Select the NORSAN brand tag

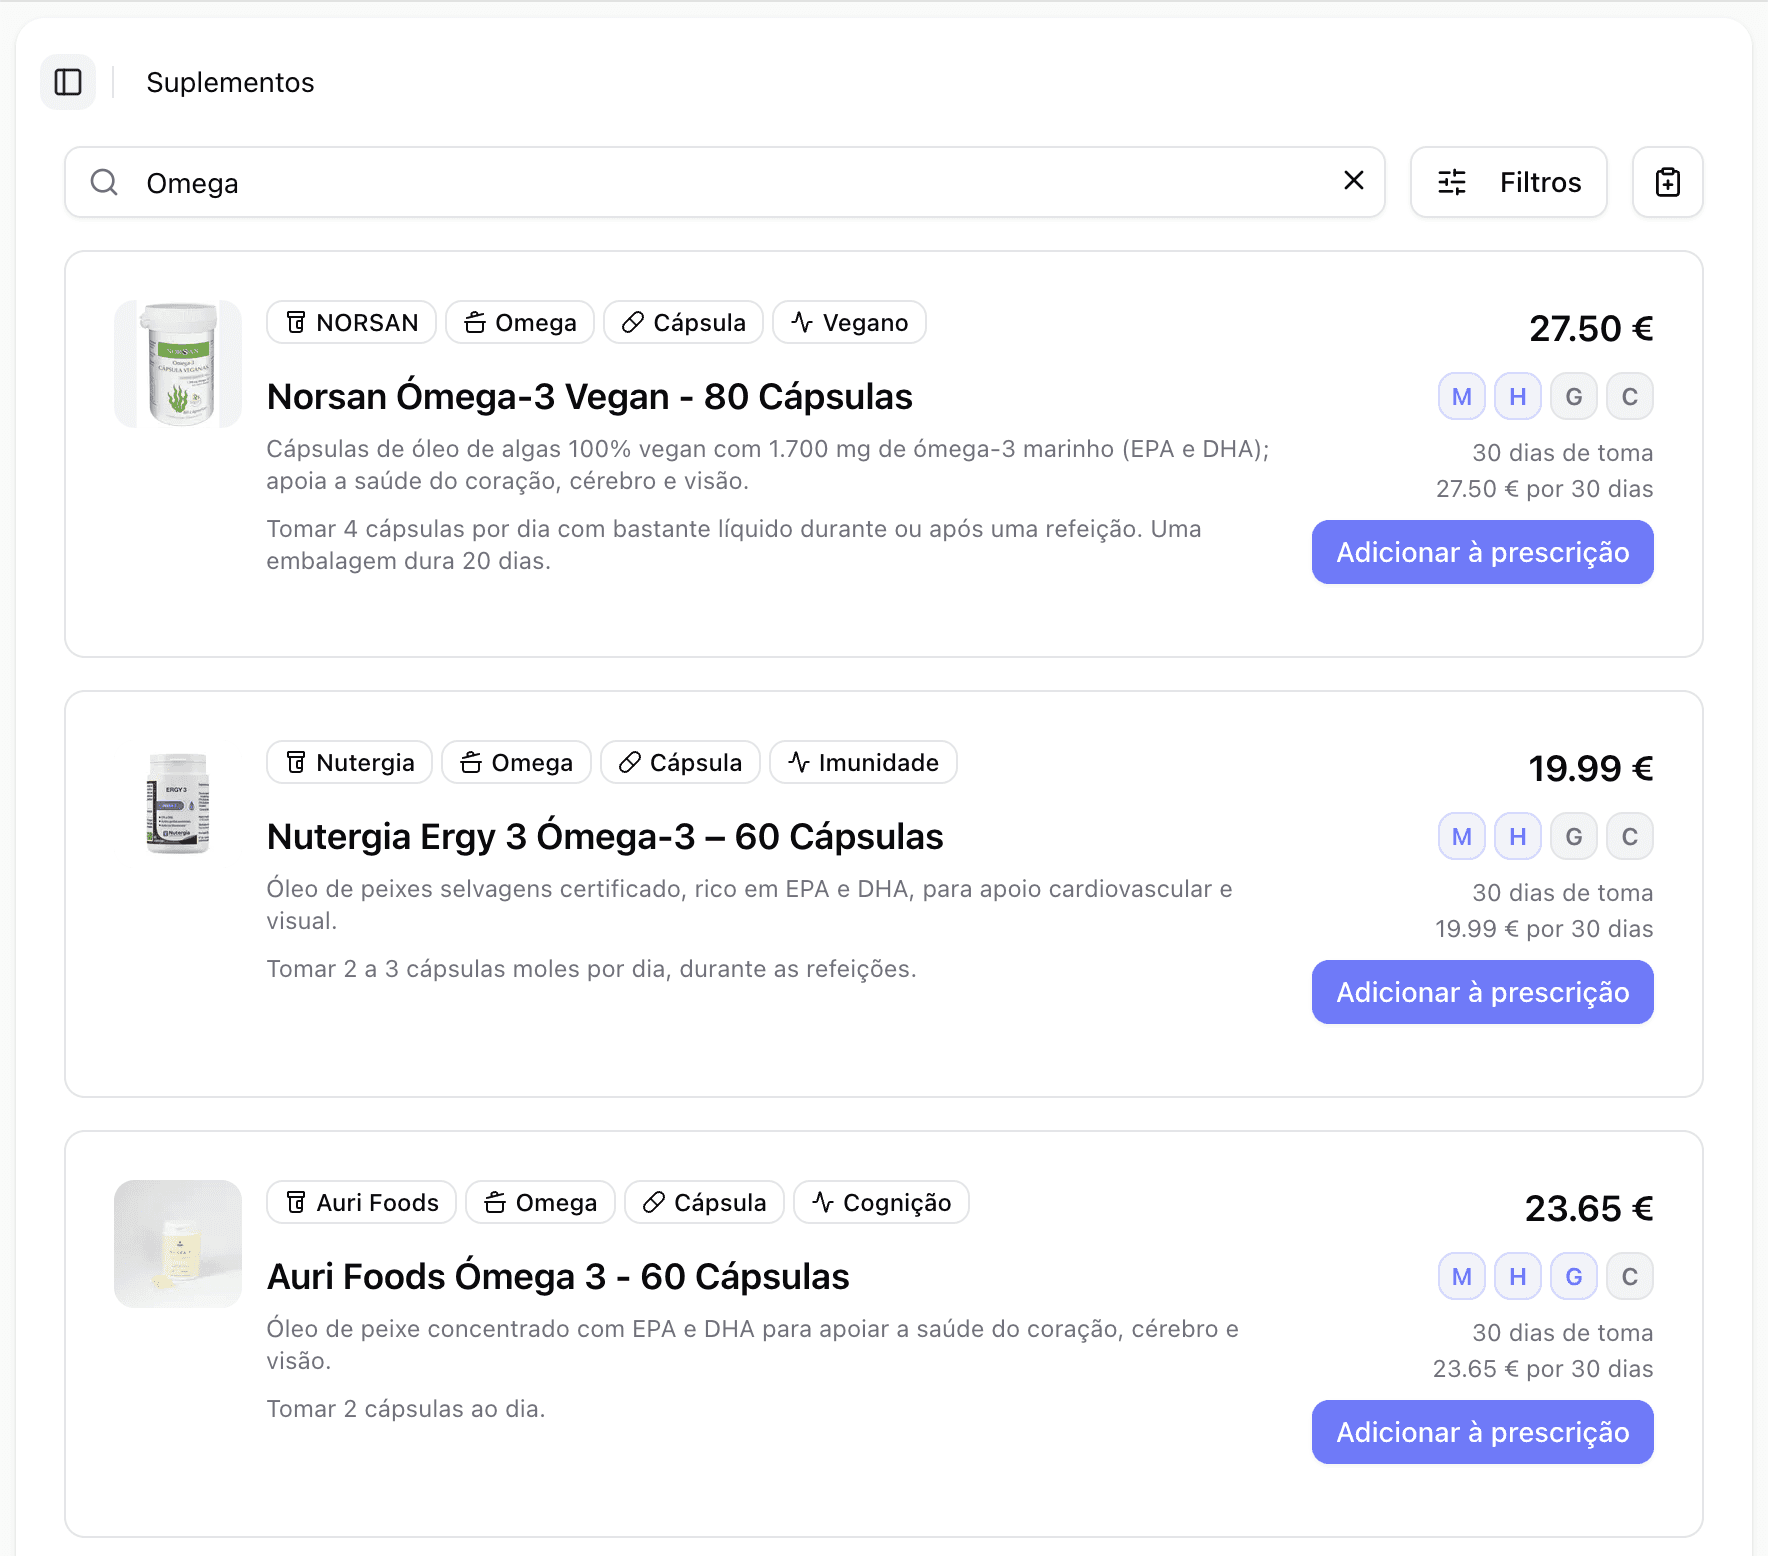351,322
